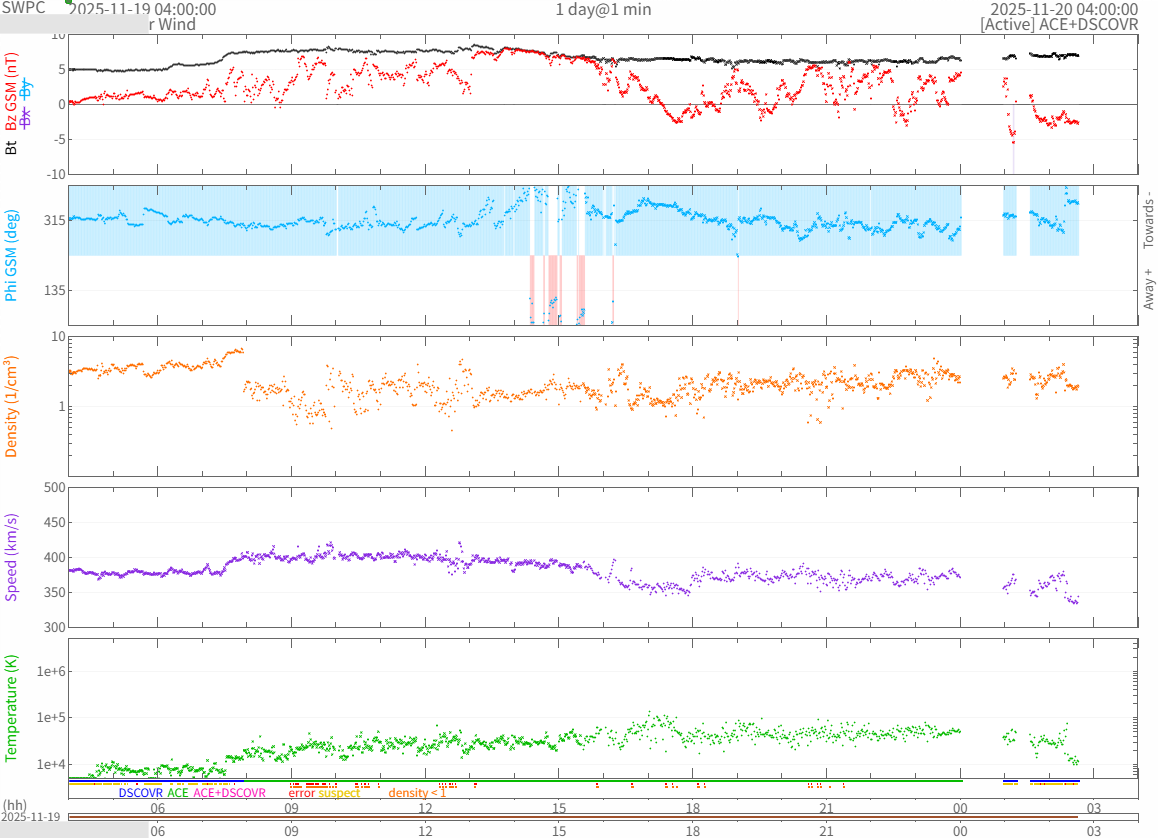Click the SWPC label at top left
This screenshot has width=1158, height=838.
(23, 8)
